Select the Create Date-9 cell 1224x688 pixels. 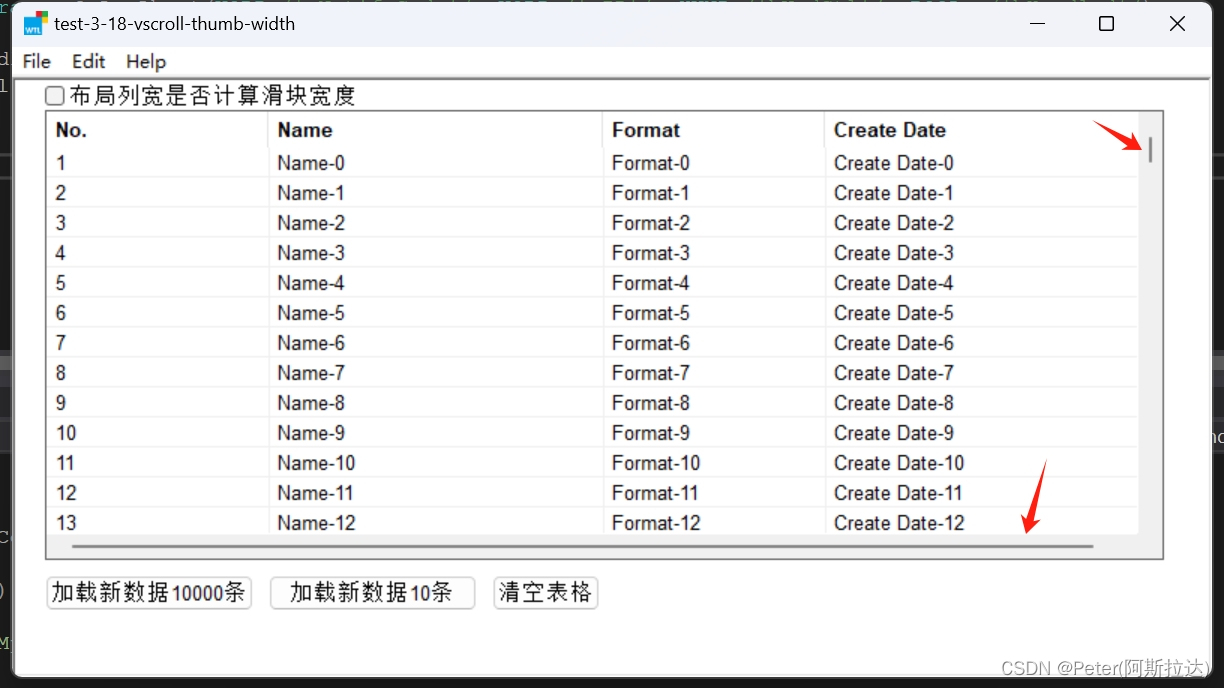(982, 433)
